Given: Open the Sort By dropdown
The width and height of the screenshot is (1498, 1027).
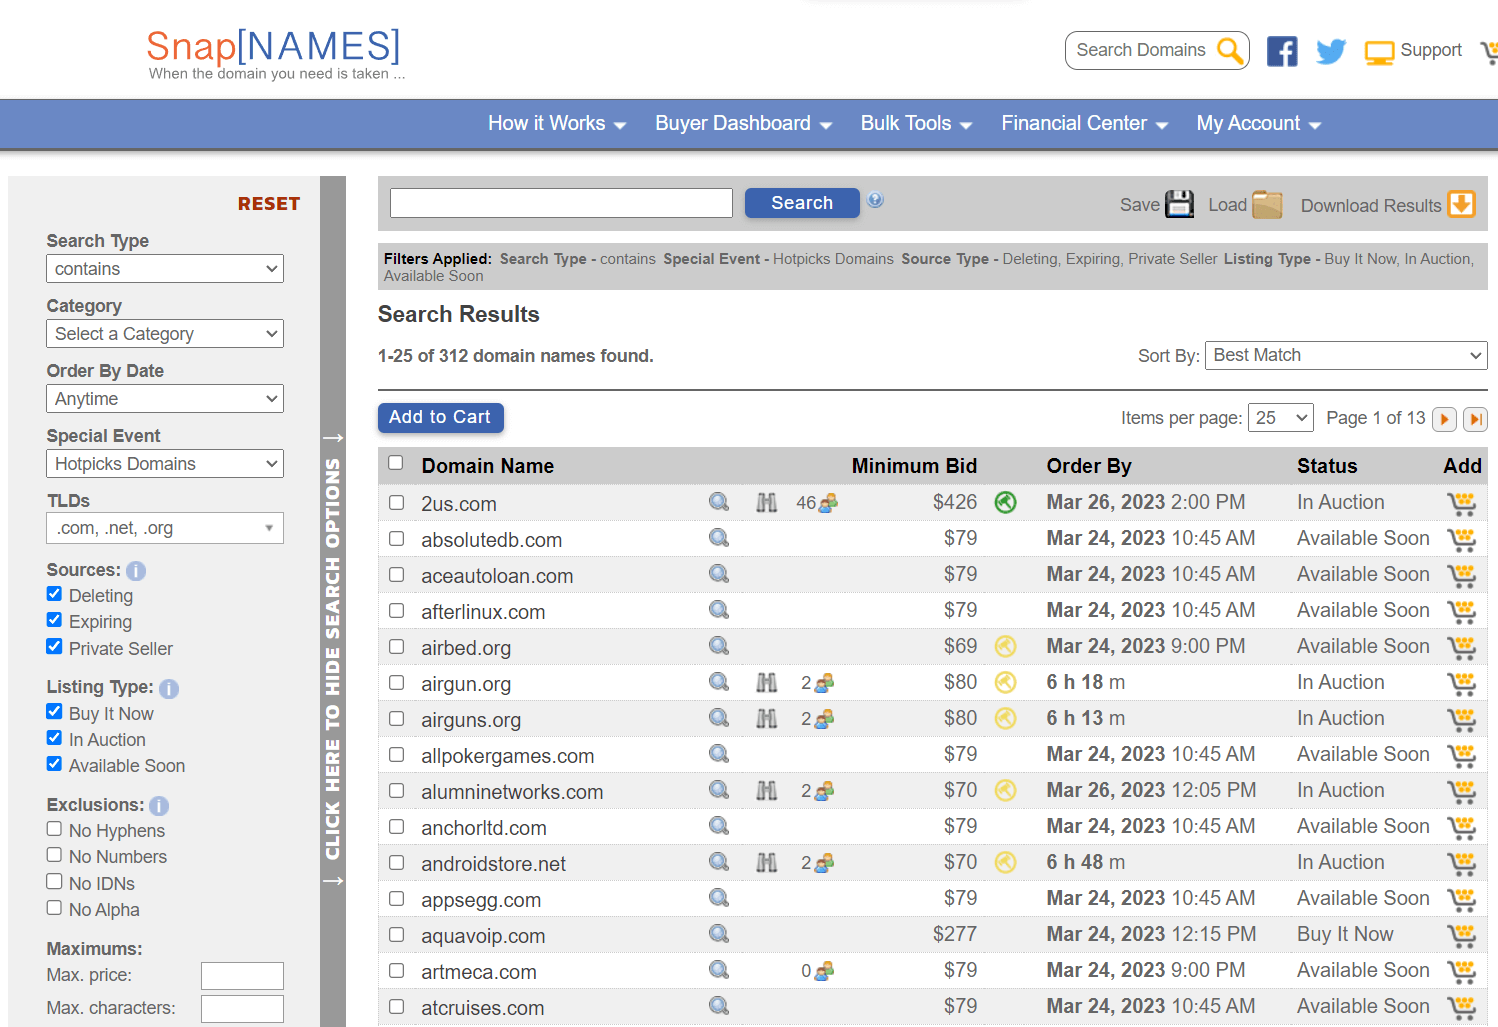Looking at the screenshot, I should [x=1345, y=355].
